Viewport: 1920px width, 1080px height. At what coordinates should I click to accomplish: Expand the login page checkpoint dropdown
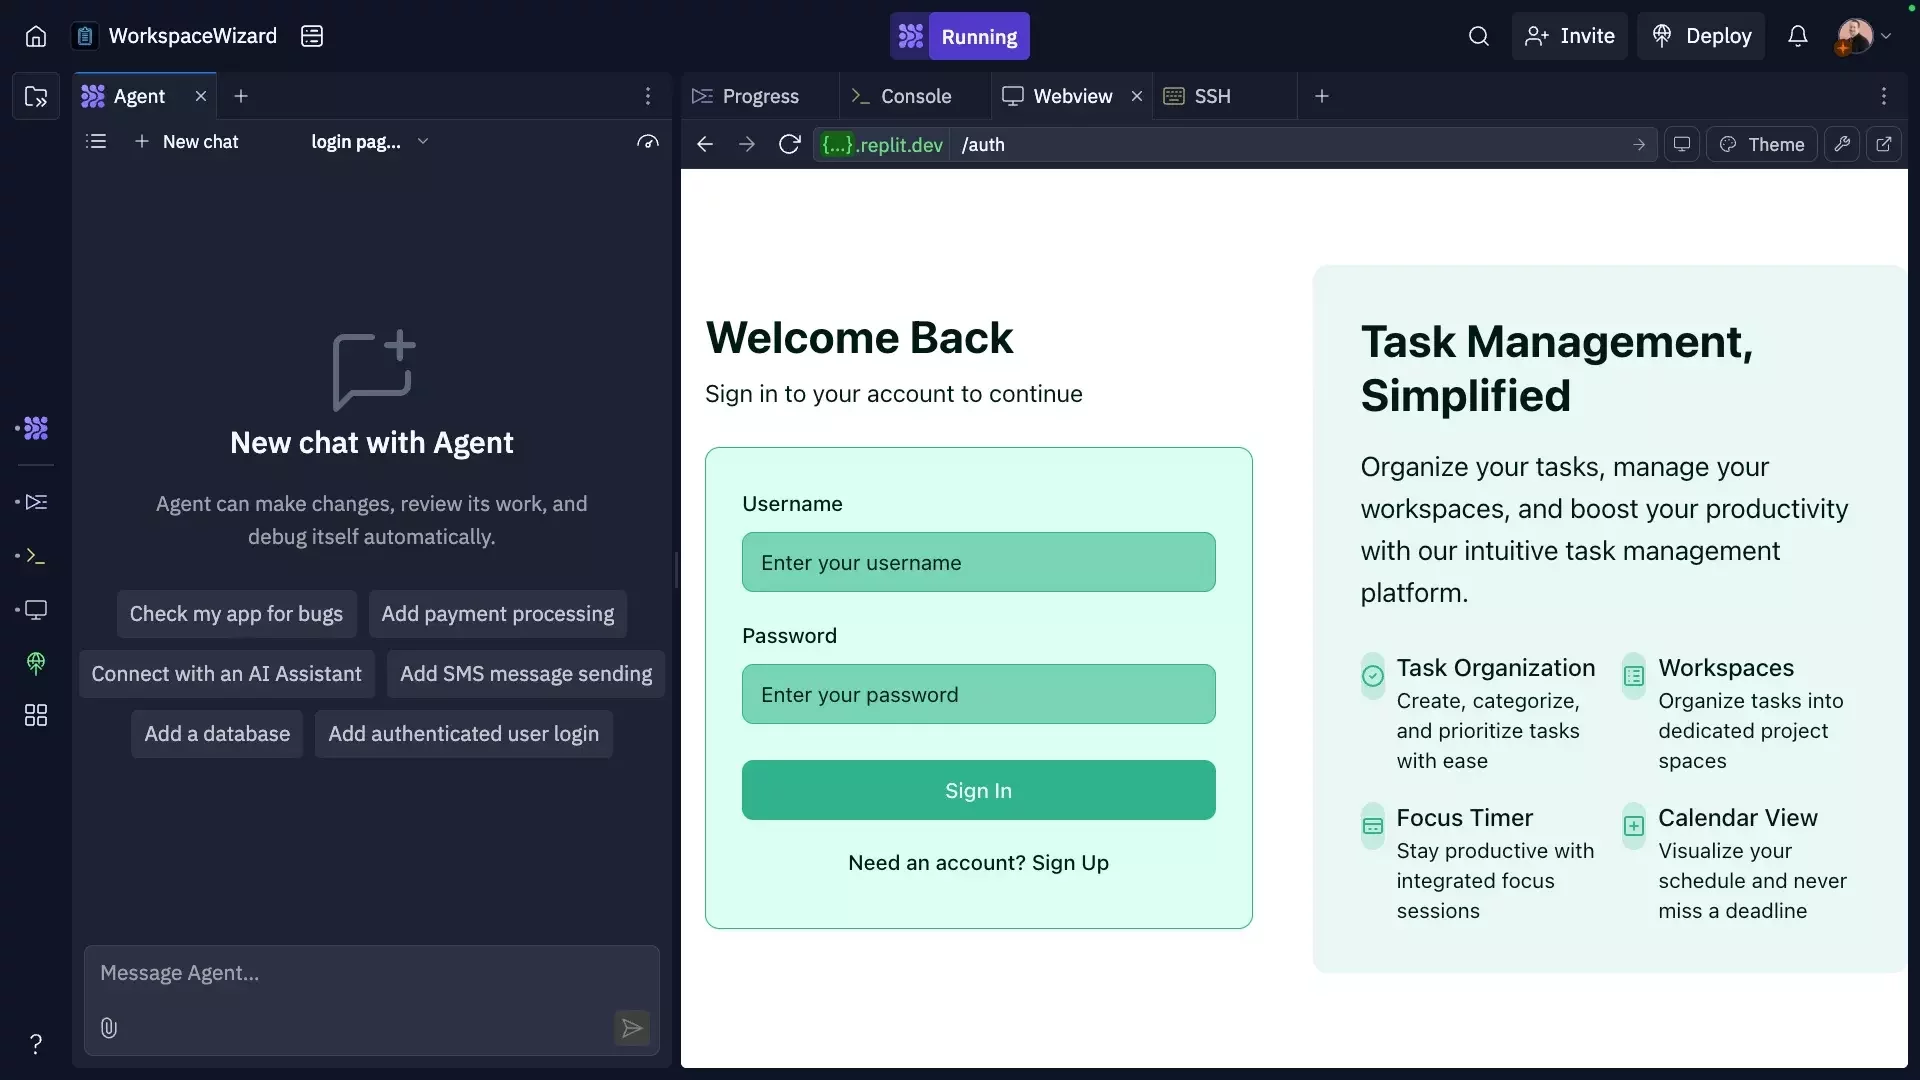click(x=423, y=141)
